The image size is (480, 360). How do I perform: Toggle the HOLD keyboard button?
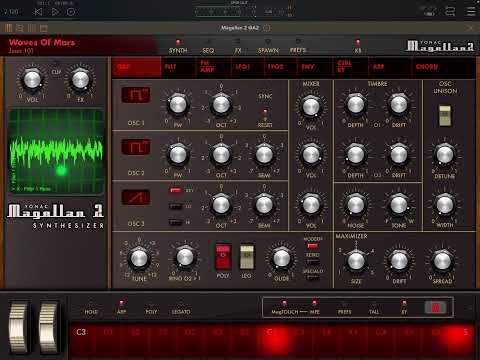pyautogui.click(x=91, y=308)
